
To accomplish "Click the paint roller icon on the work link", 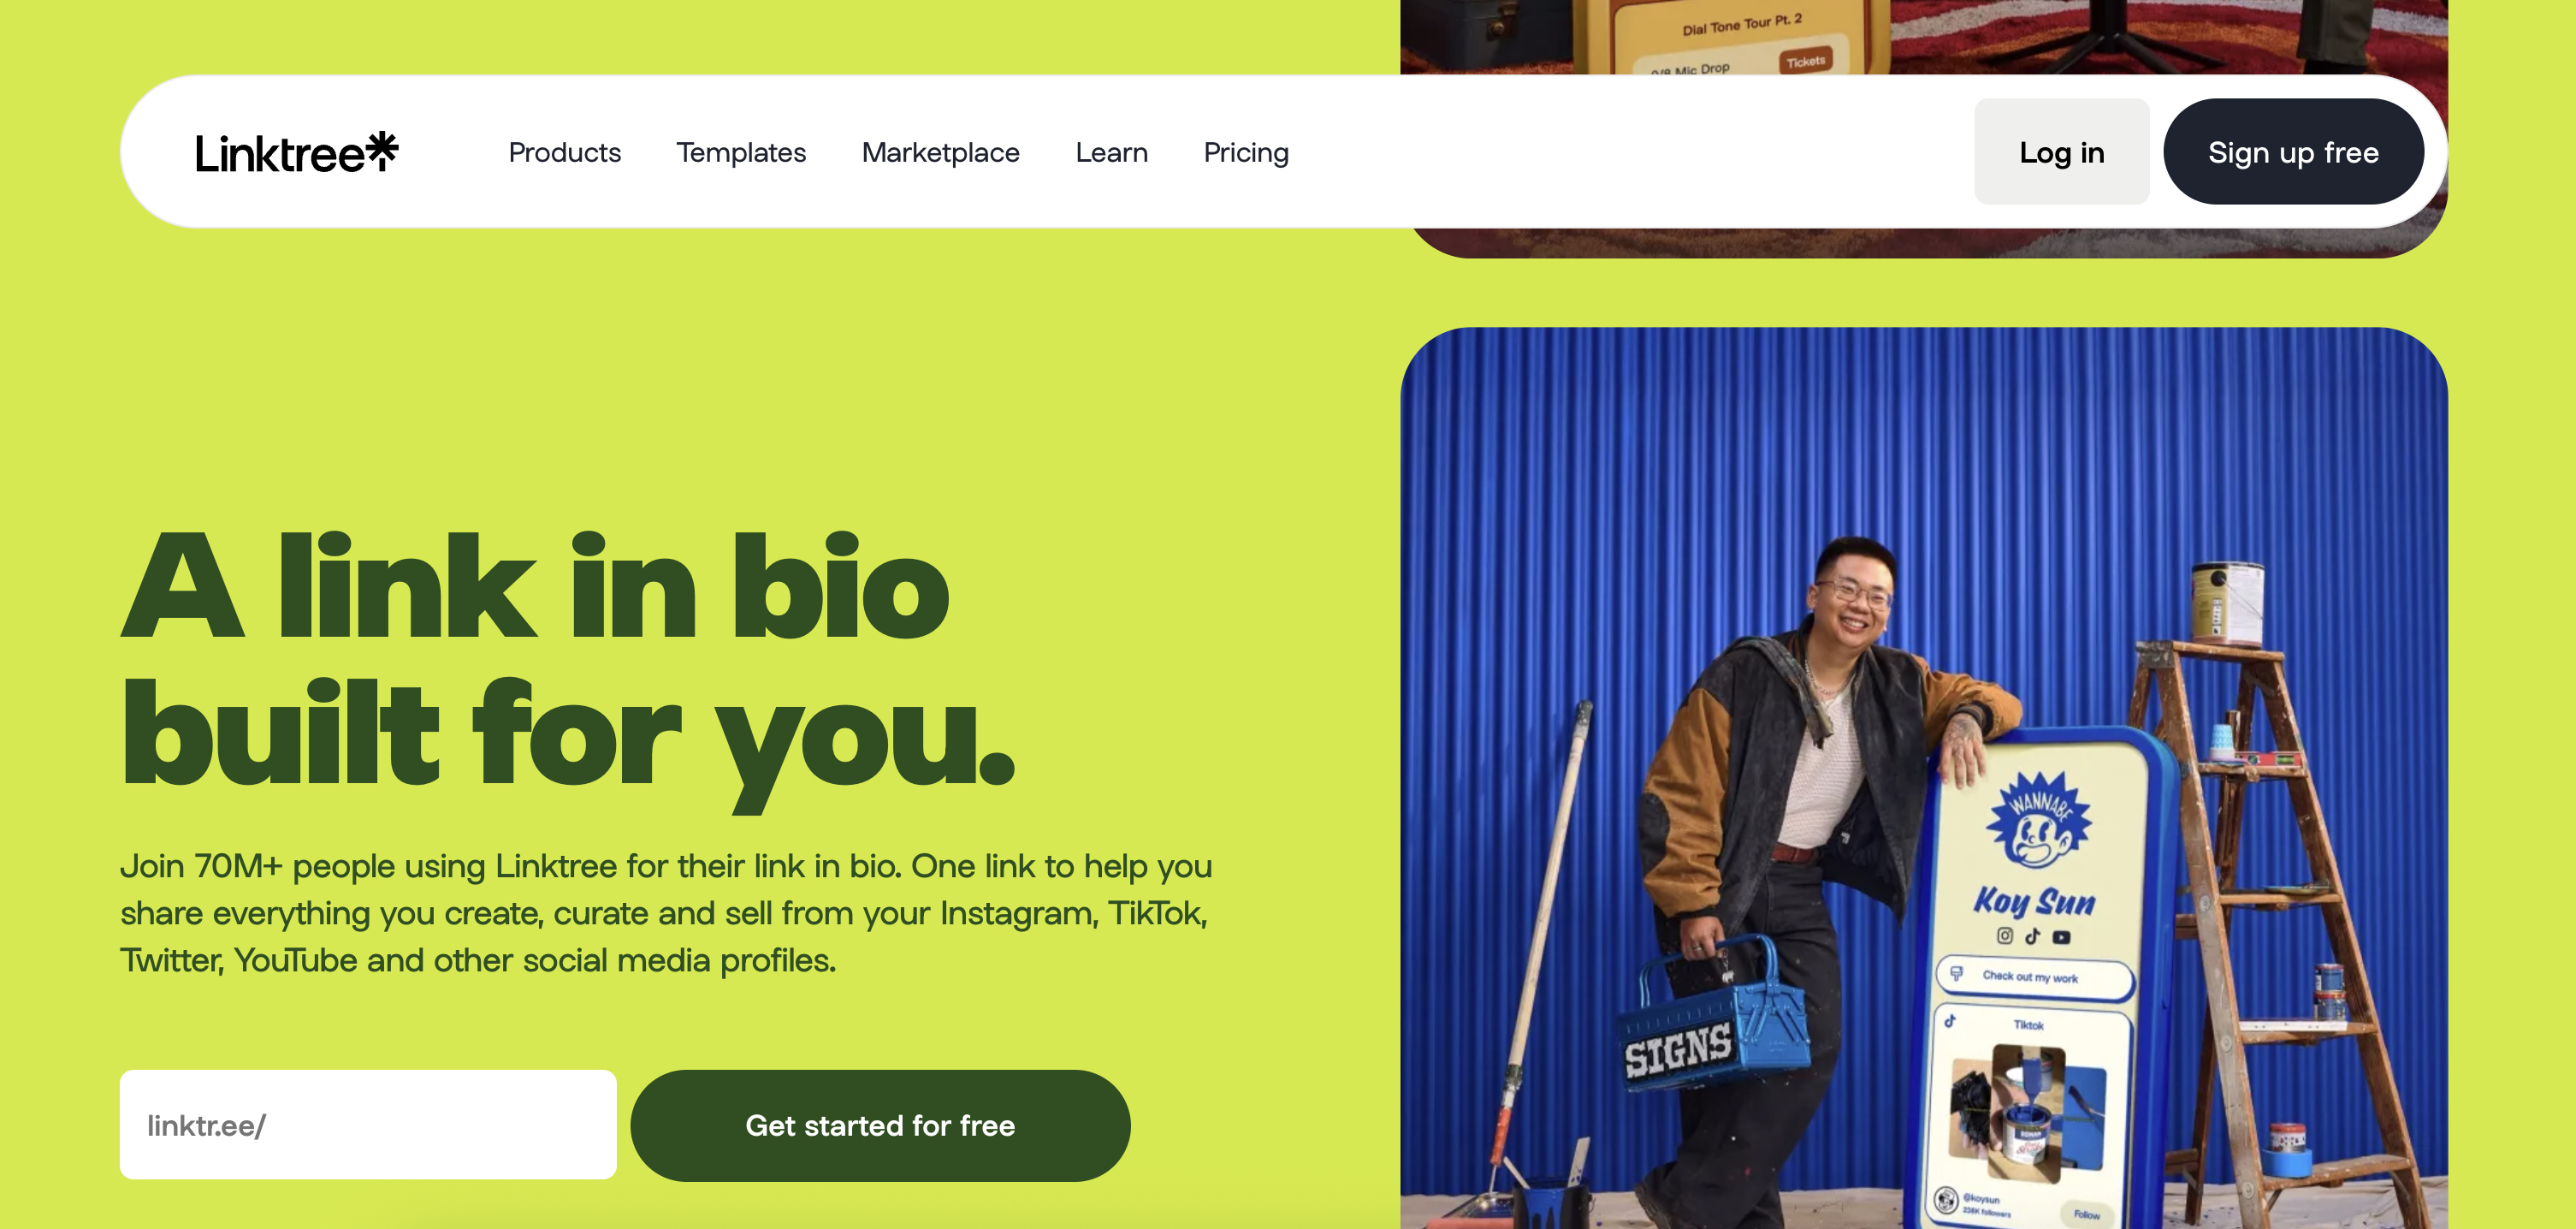I will tap(1956, 972).
